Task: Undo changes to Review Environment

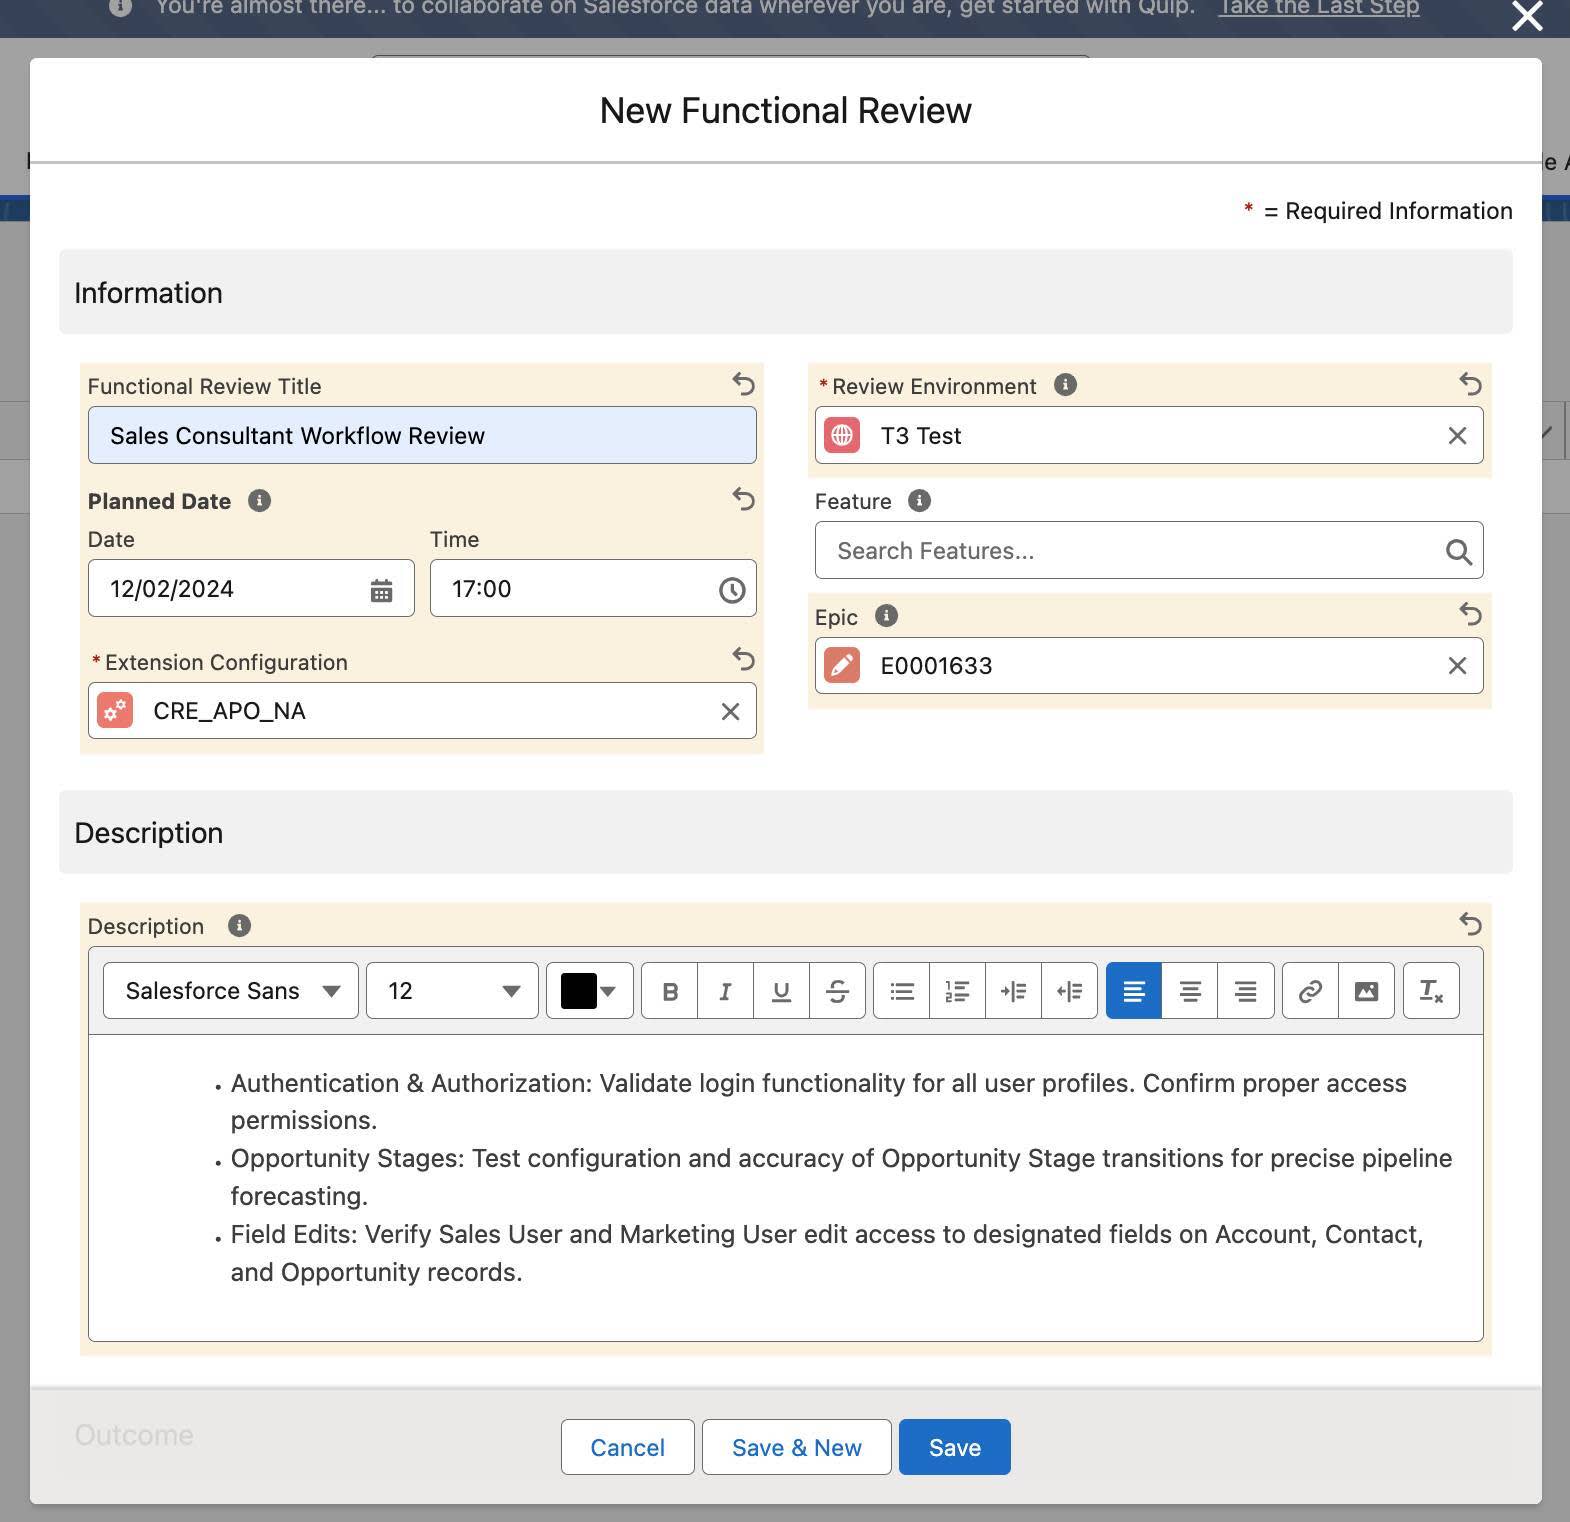Action: pyautogui.click(x=1470, y=384)
